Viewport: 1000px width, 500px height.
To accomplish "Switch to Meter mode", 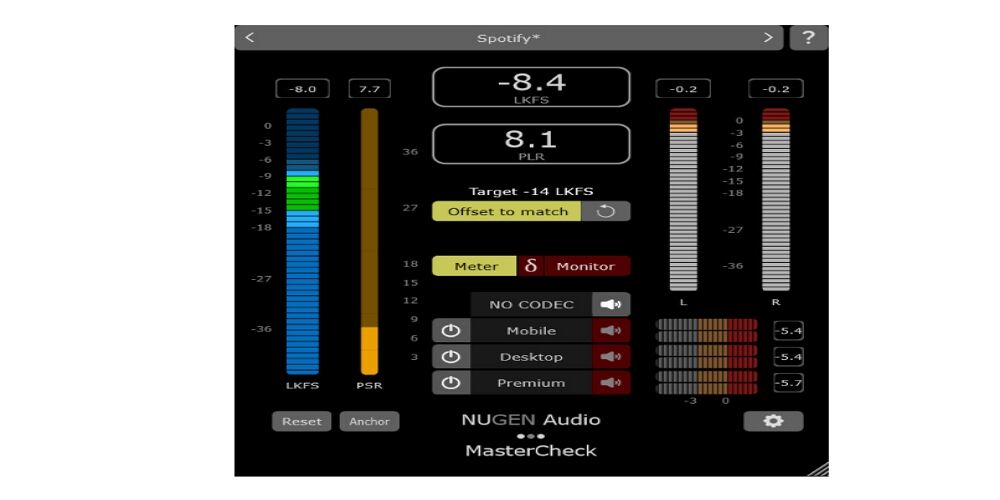I will pyautogui.click(x=474, y=266).
